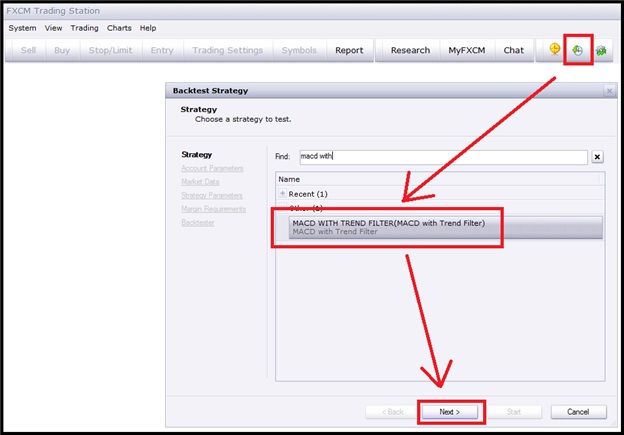
Task: Click the Buy toolbar button
Action: [x=62, y=50]
